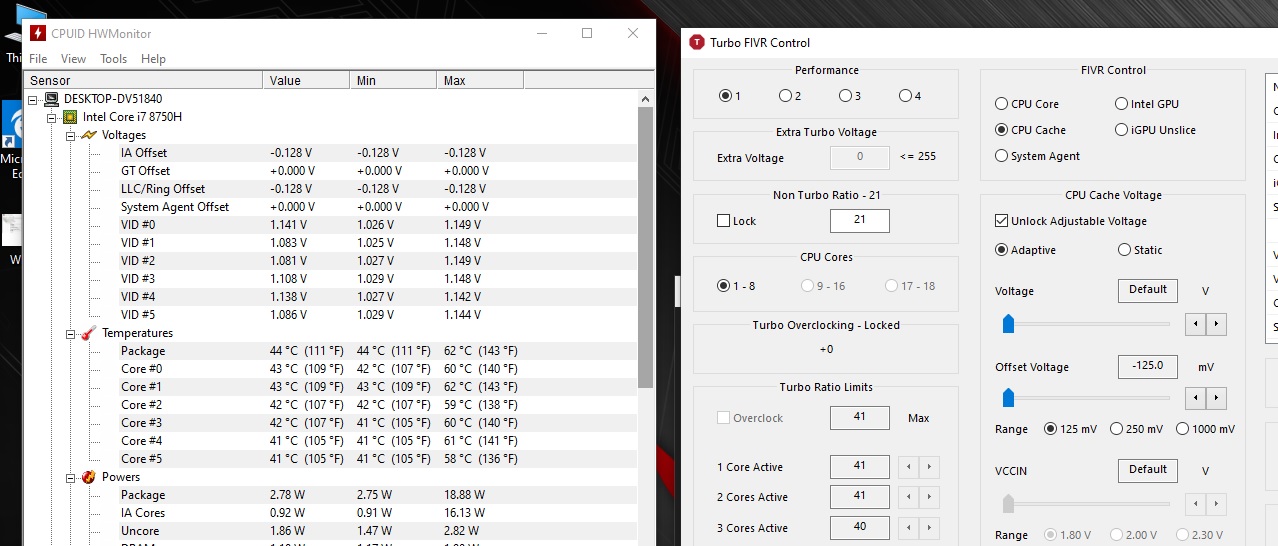Select Performance profile 3
1278x546 pixels.
(x=845, y=96)
